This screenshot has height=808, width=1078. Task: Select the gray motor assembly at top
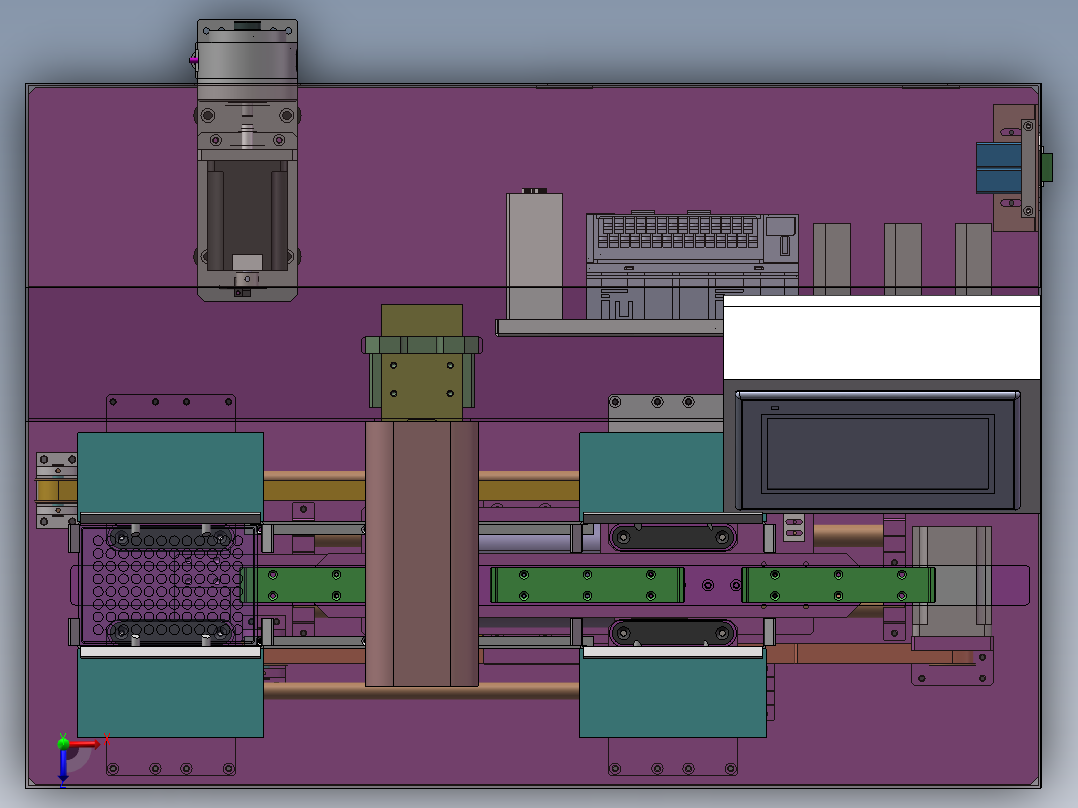coord(248,160)
